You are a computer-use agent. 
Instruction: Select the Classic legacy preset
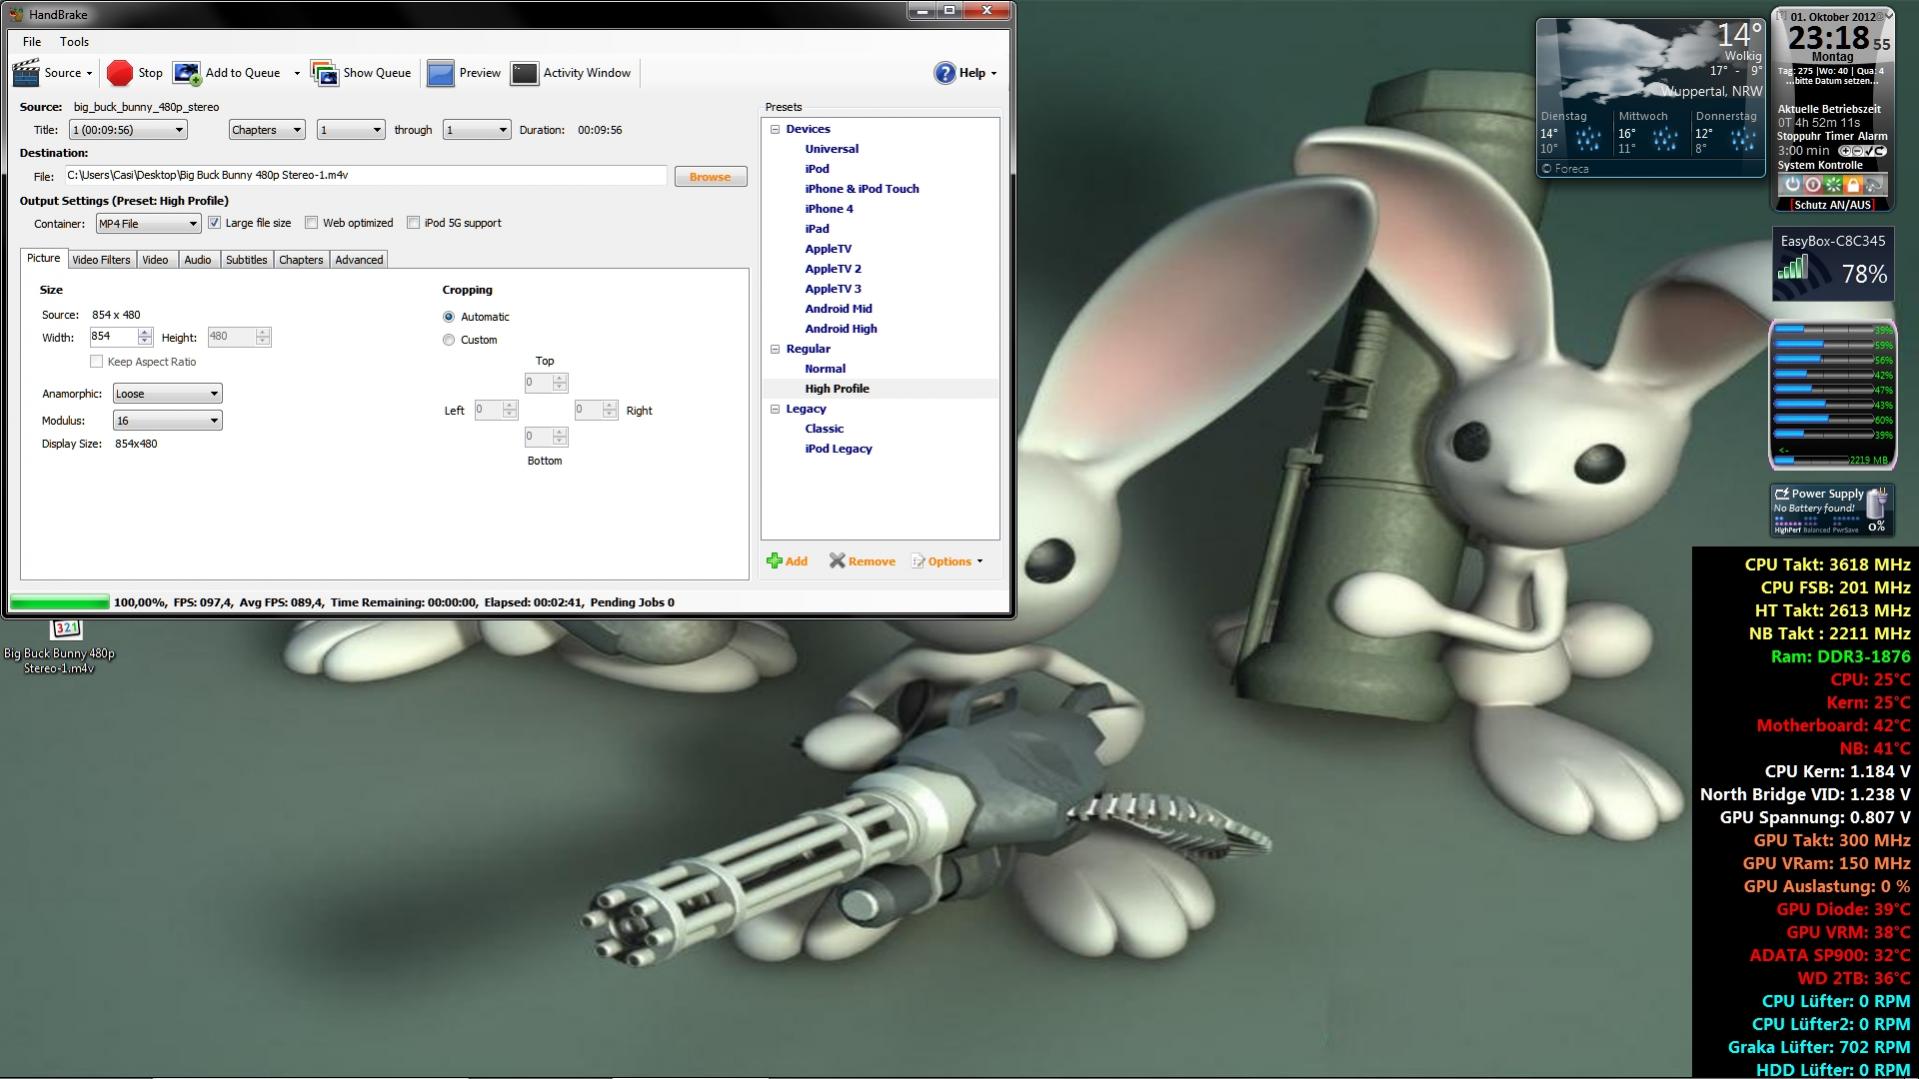pyautogui.click(x=824, y=429)
